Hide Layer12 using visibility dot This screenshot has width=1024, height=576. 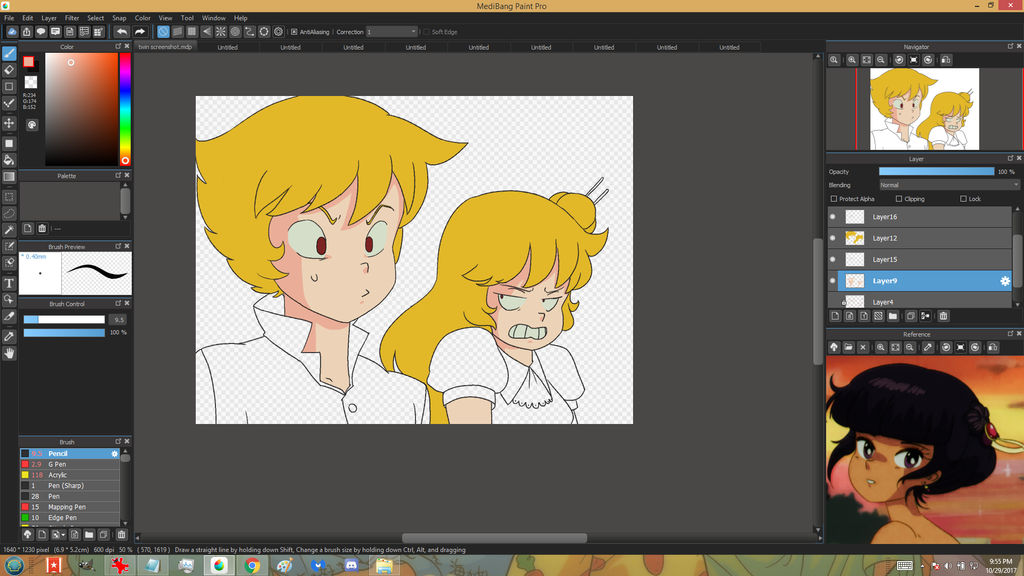[x=833, y=238]
